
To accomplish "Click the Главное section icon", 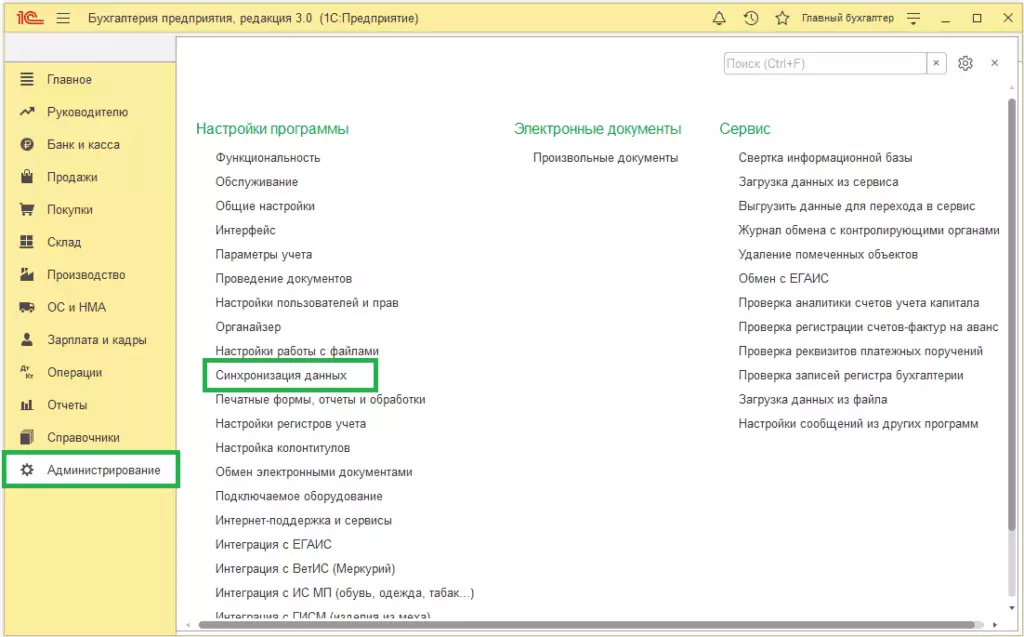I will pos(27,80).
